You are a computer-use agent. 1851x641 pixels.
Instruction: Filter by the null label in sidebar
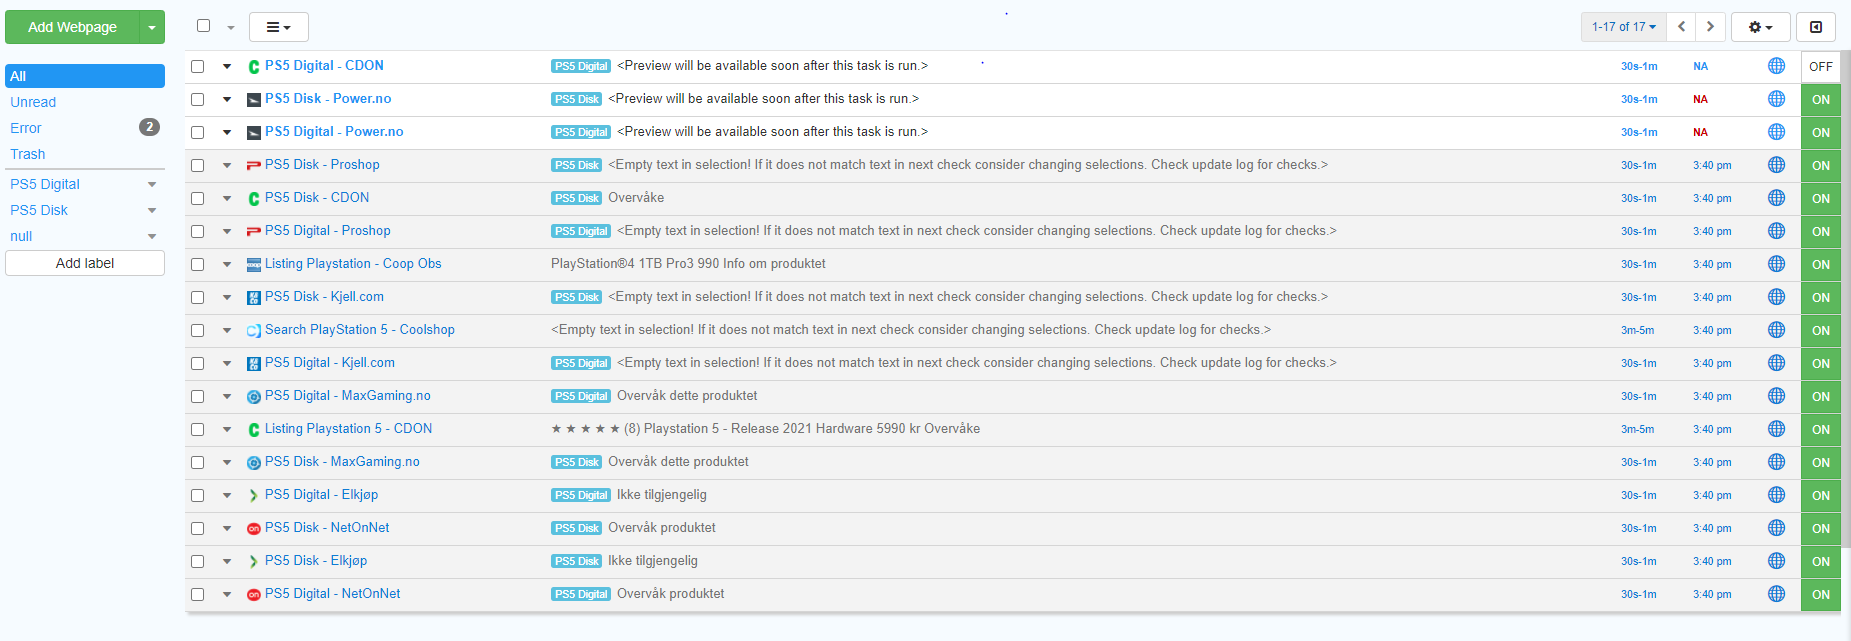[21, 236]
